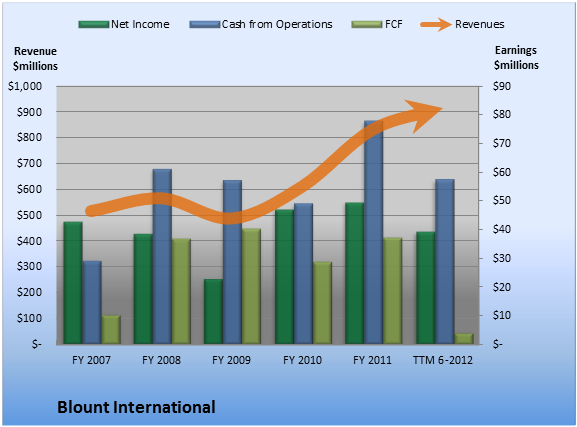Screen dimensions: 577x427
Task: Click the Revenue $millions axis title
Action: click(x=35, y=59)
